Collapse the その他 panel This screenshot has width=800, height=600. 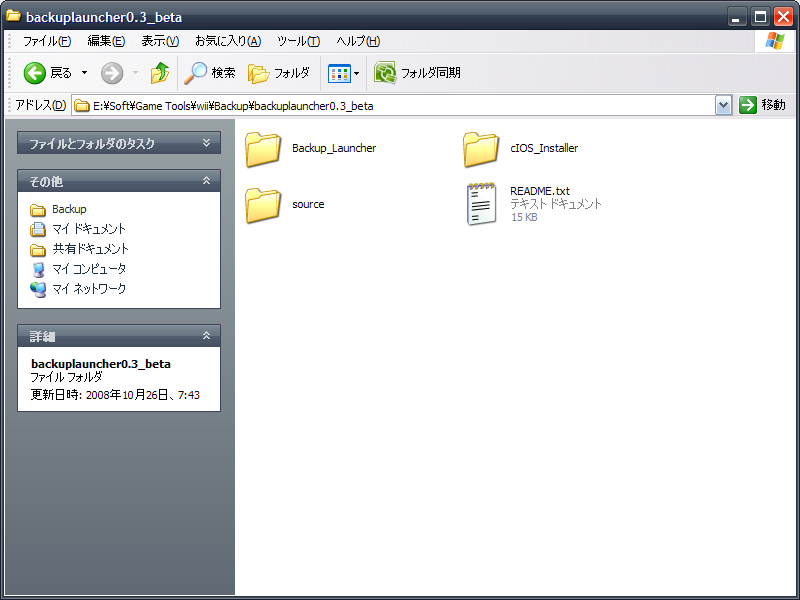coord(206,181)
